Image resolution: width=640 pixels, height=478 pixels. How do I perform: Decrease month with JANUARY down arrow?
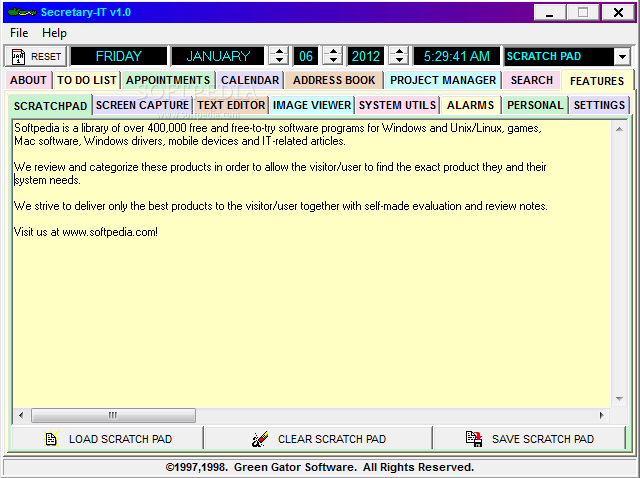279,60
